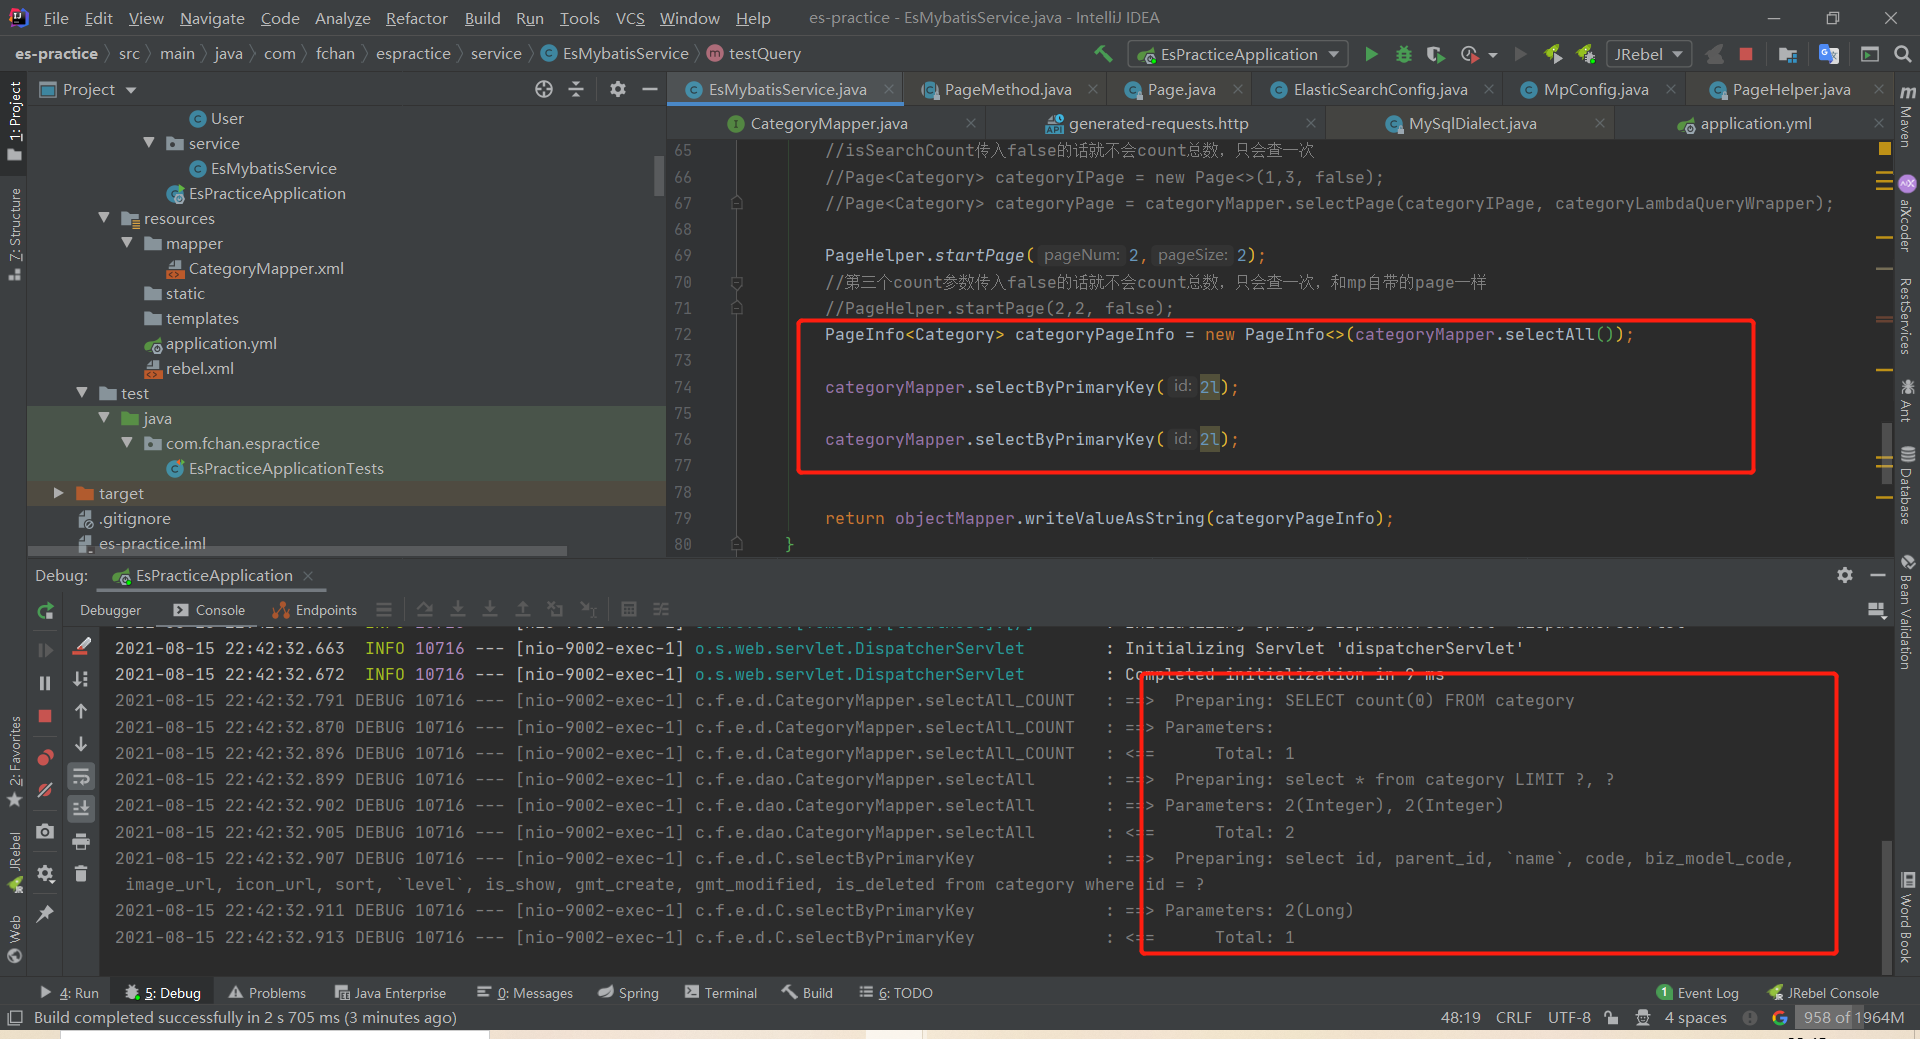
Task: Mute breakpoints in the debug sidebar
Action: 45,790
